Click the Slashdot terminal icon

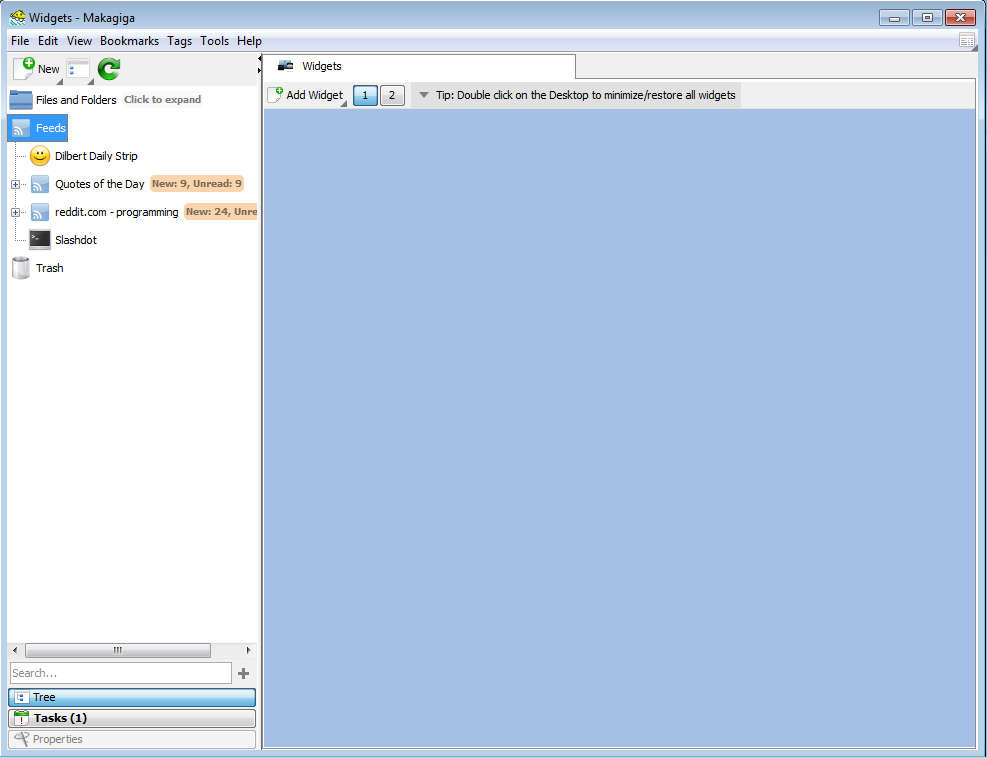coord(40,240)
